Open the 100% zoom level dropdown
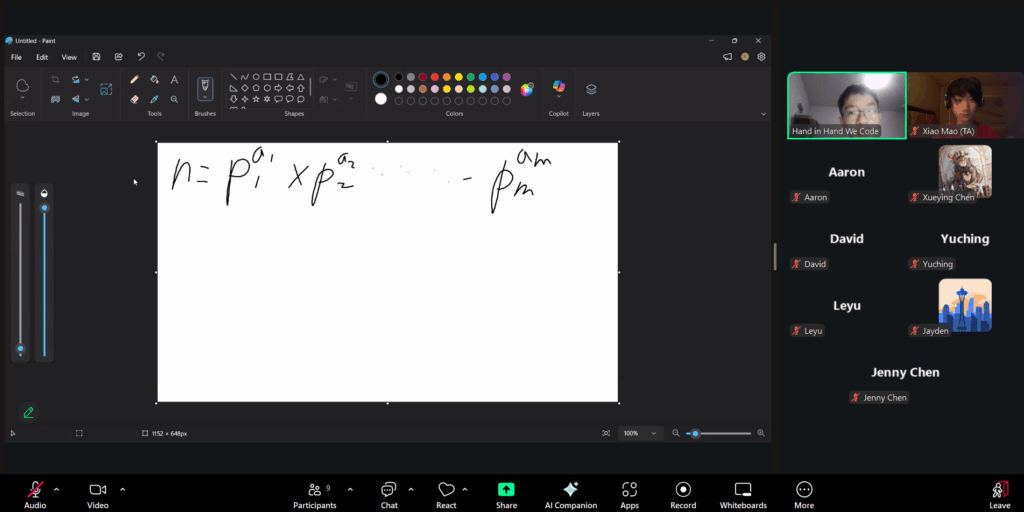This screenshot has height=512, width=1024. (x=640, y=433)
